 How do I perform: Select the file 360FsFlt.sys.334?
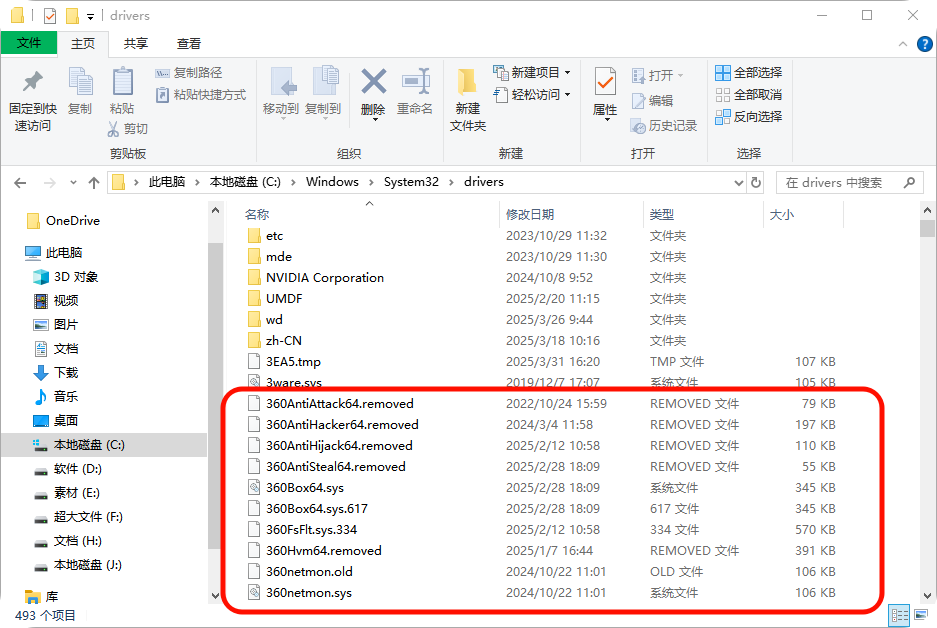[x=311, y=529]
